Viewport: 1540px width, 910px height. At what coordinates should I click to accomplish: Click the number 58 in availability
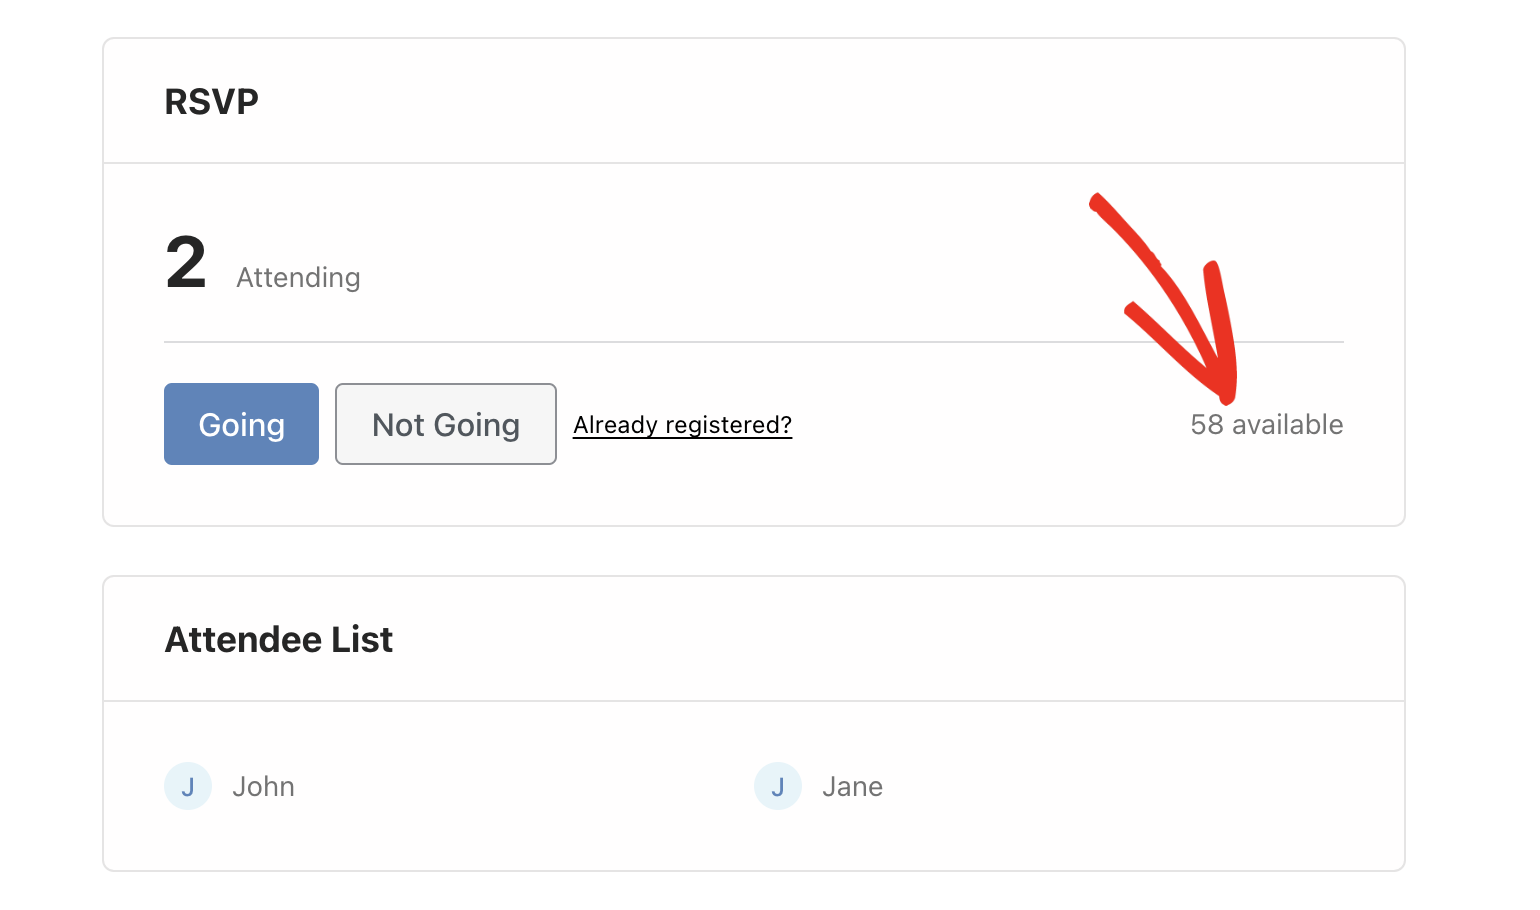pyautogui.click(x=1207, y=425)
